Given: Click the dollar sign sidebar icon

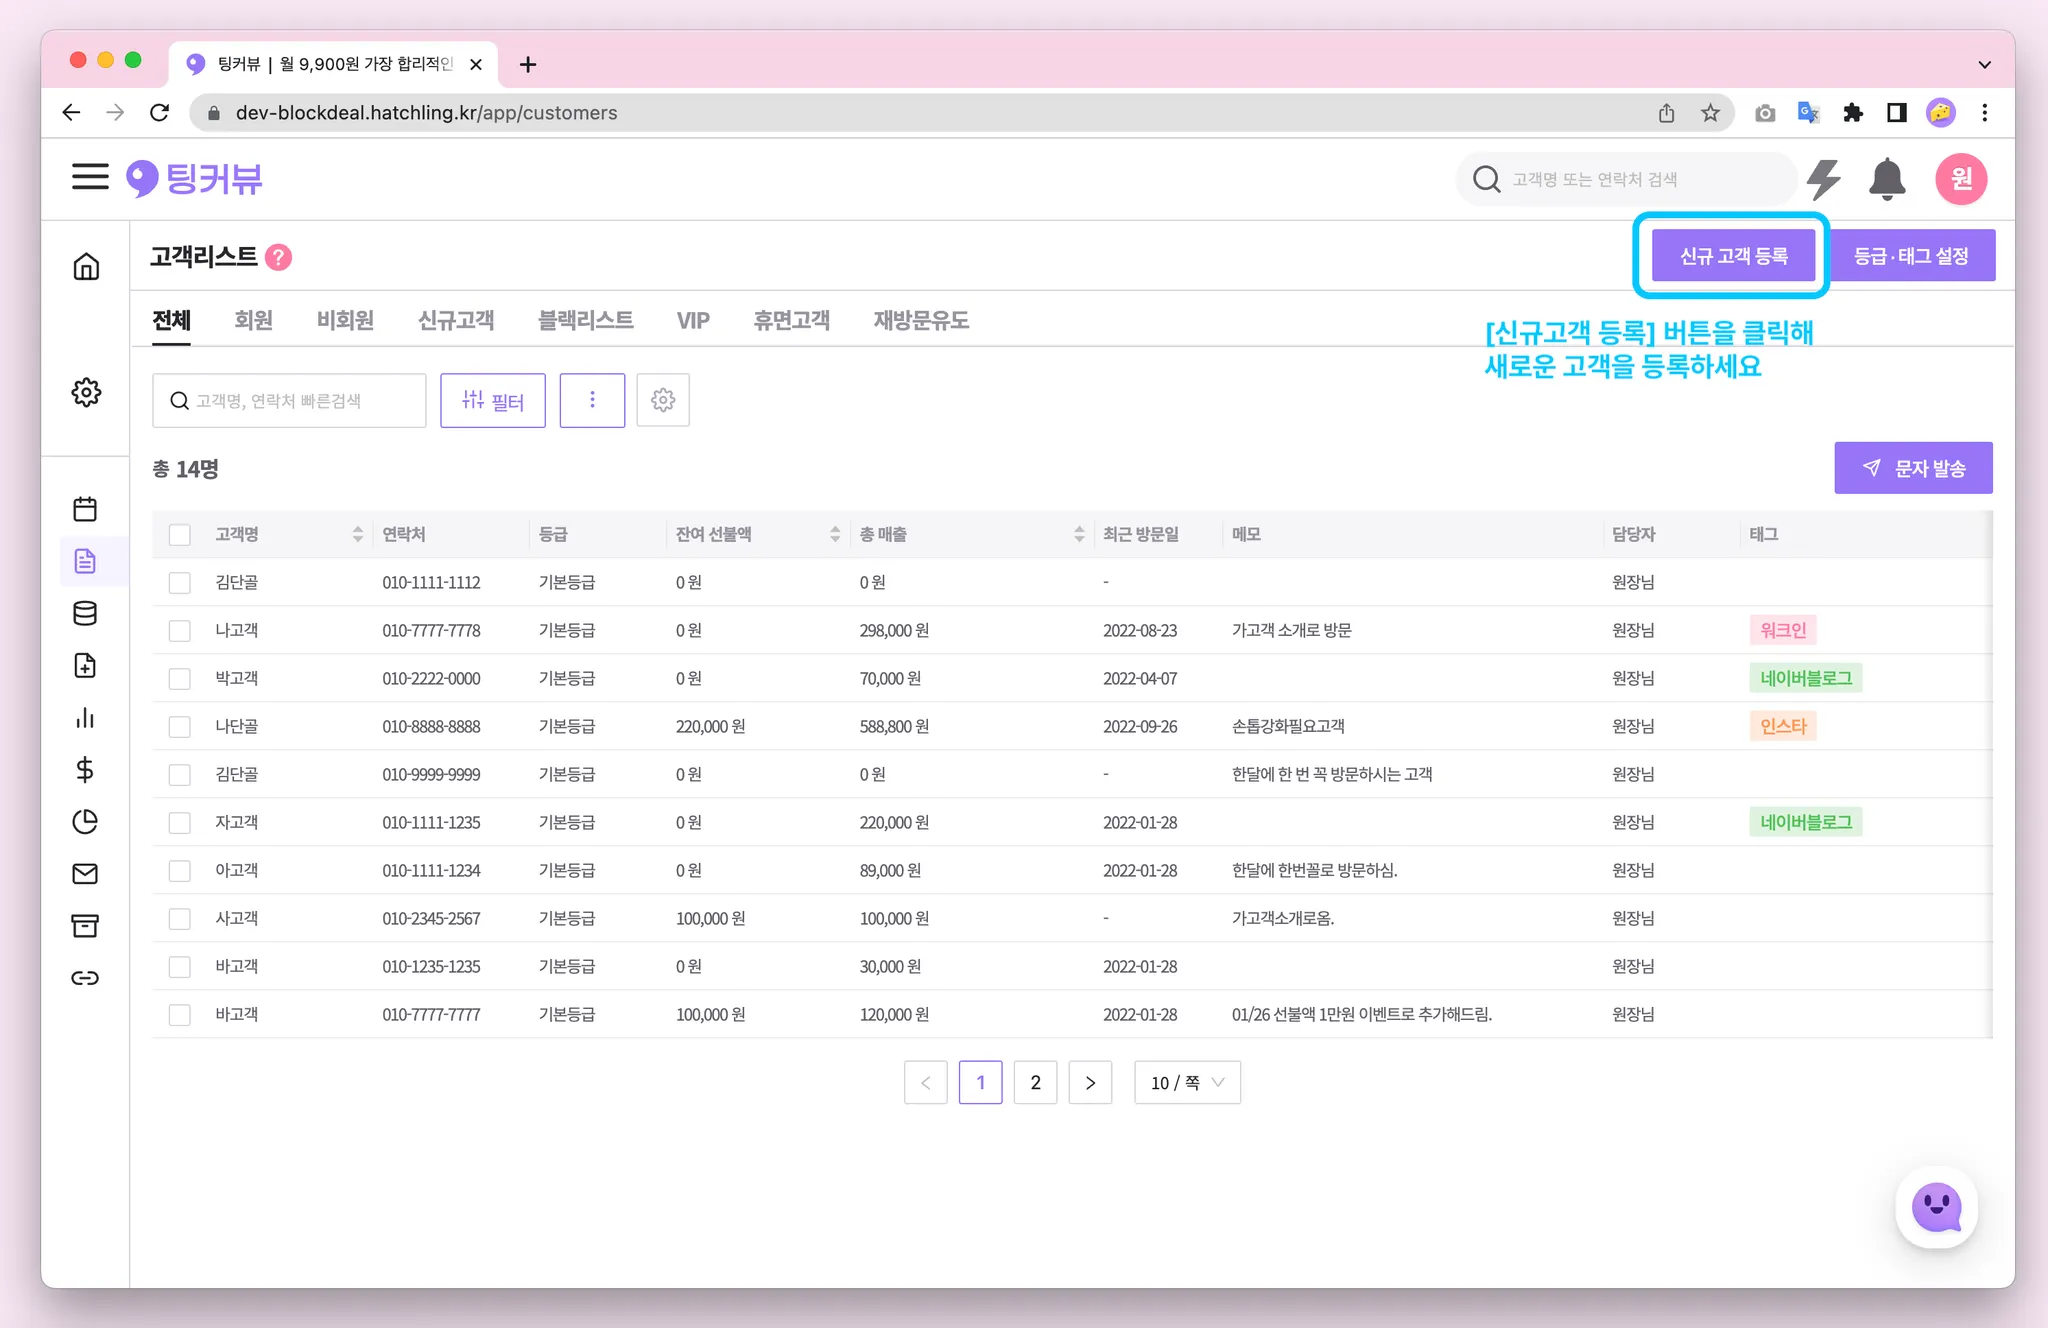Looking at the screenshot, I should (86, 769).
